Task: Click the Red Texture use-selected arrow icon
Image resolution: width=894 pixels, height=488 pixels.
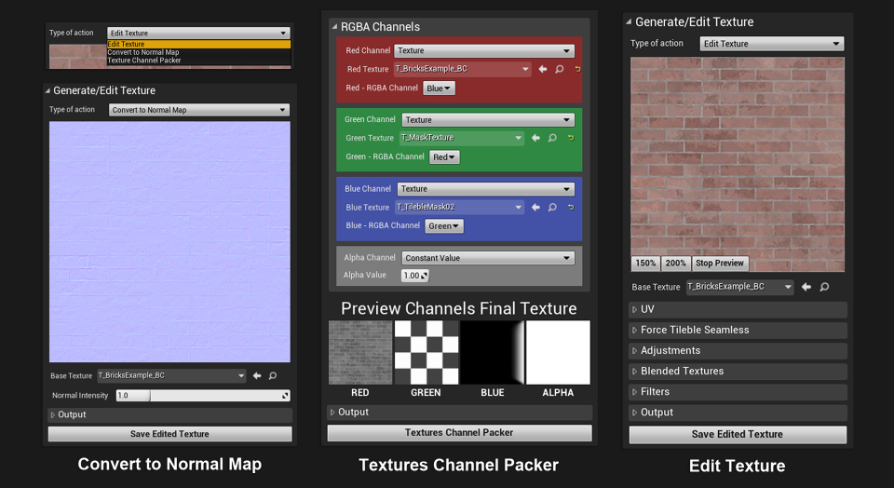Action: [x=543, y=69]
